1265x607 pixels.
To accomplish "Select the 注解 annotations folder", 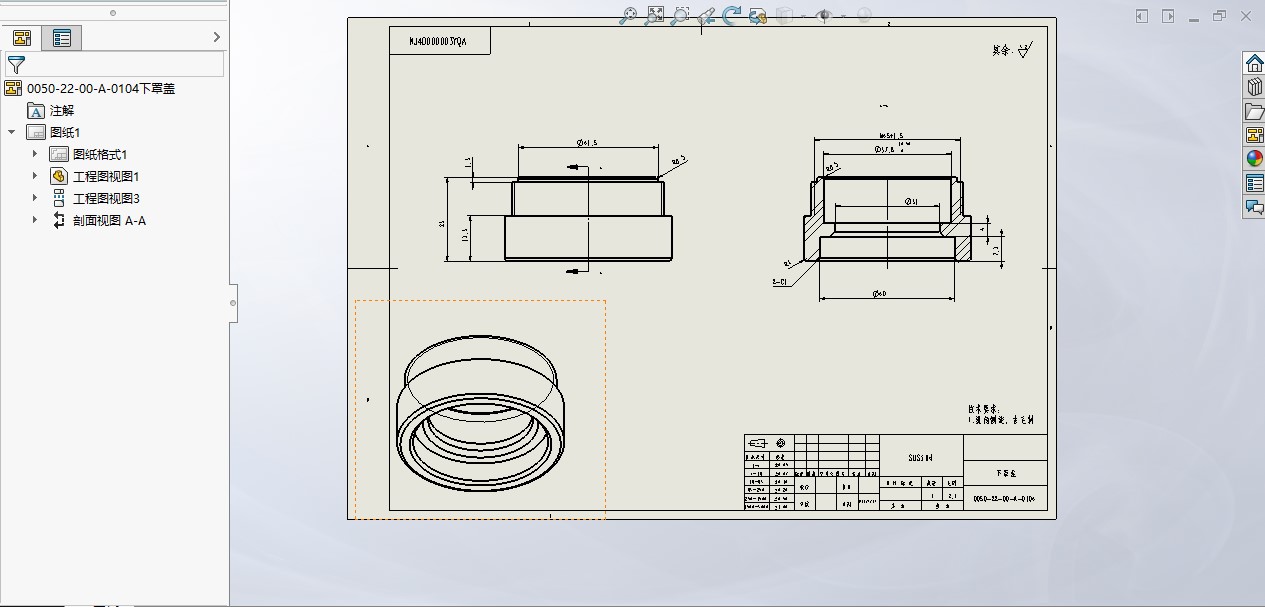I will [62, 110].
